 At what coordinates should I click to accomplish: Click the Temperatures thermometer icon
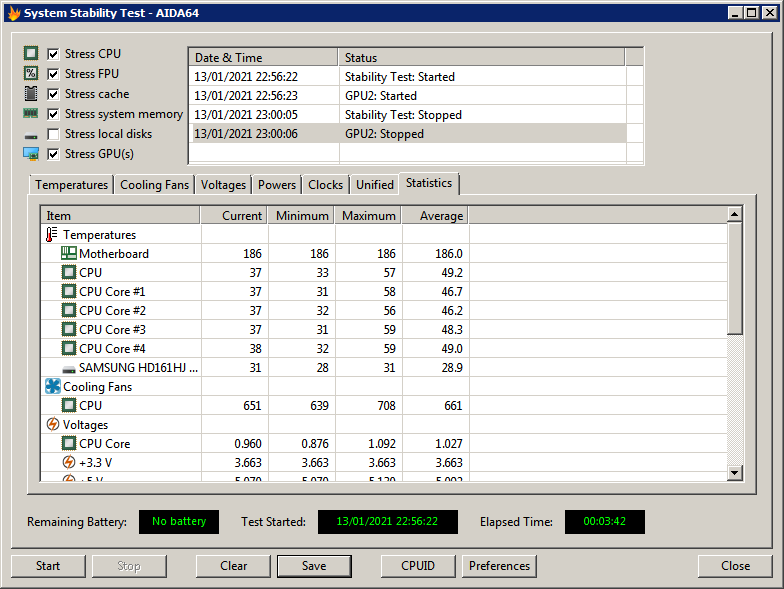point(52,234)
